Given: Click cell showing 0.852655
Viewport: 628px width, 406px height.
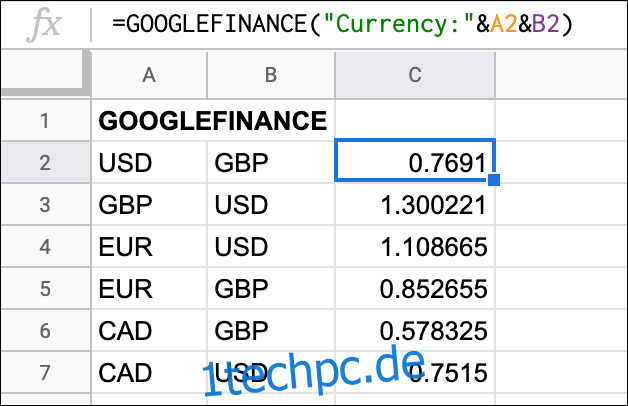Looking at the screenshot, I should [415, 288].
